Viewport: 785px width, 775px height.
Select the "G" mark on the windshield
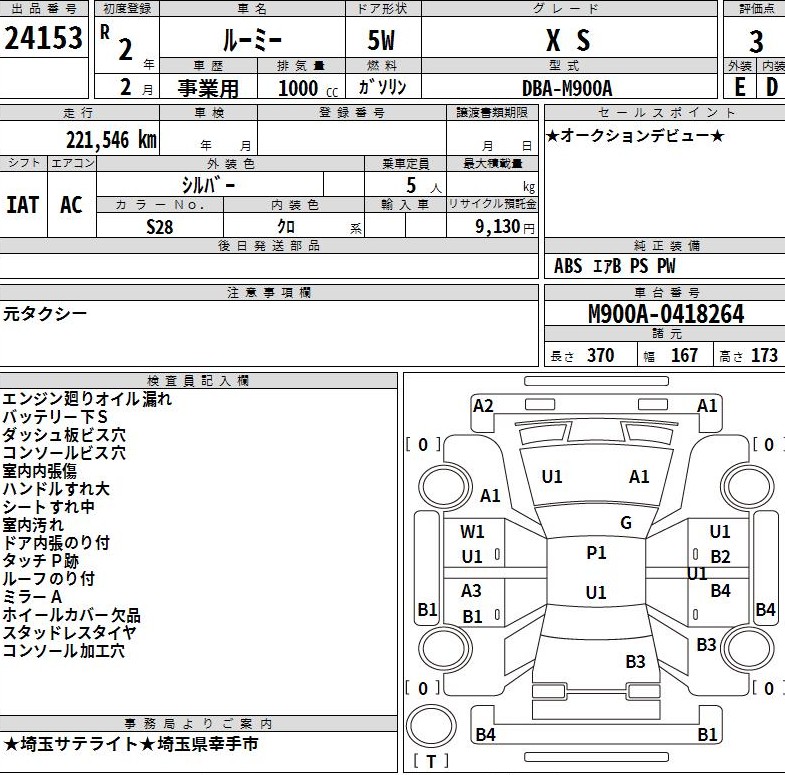click(626, 523)
